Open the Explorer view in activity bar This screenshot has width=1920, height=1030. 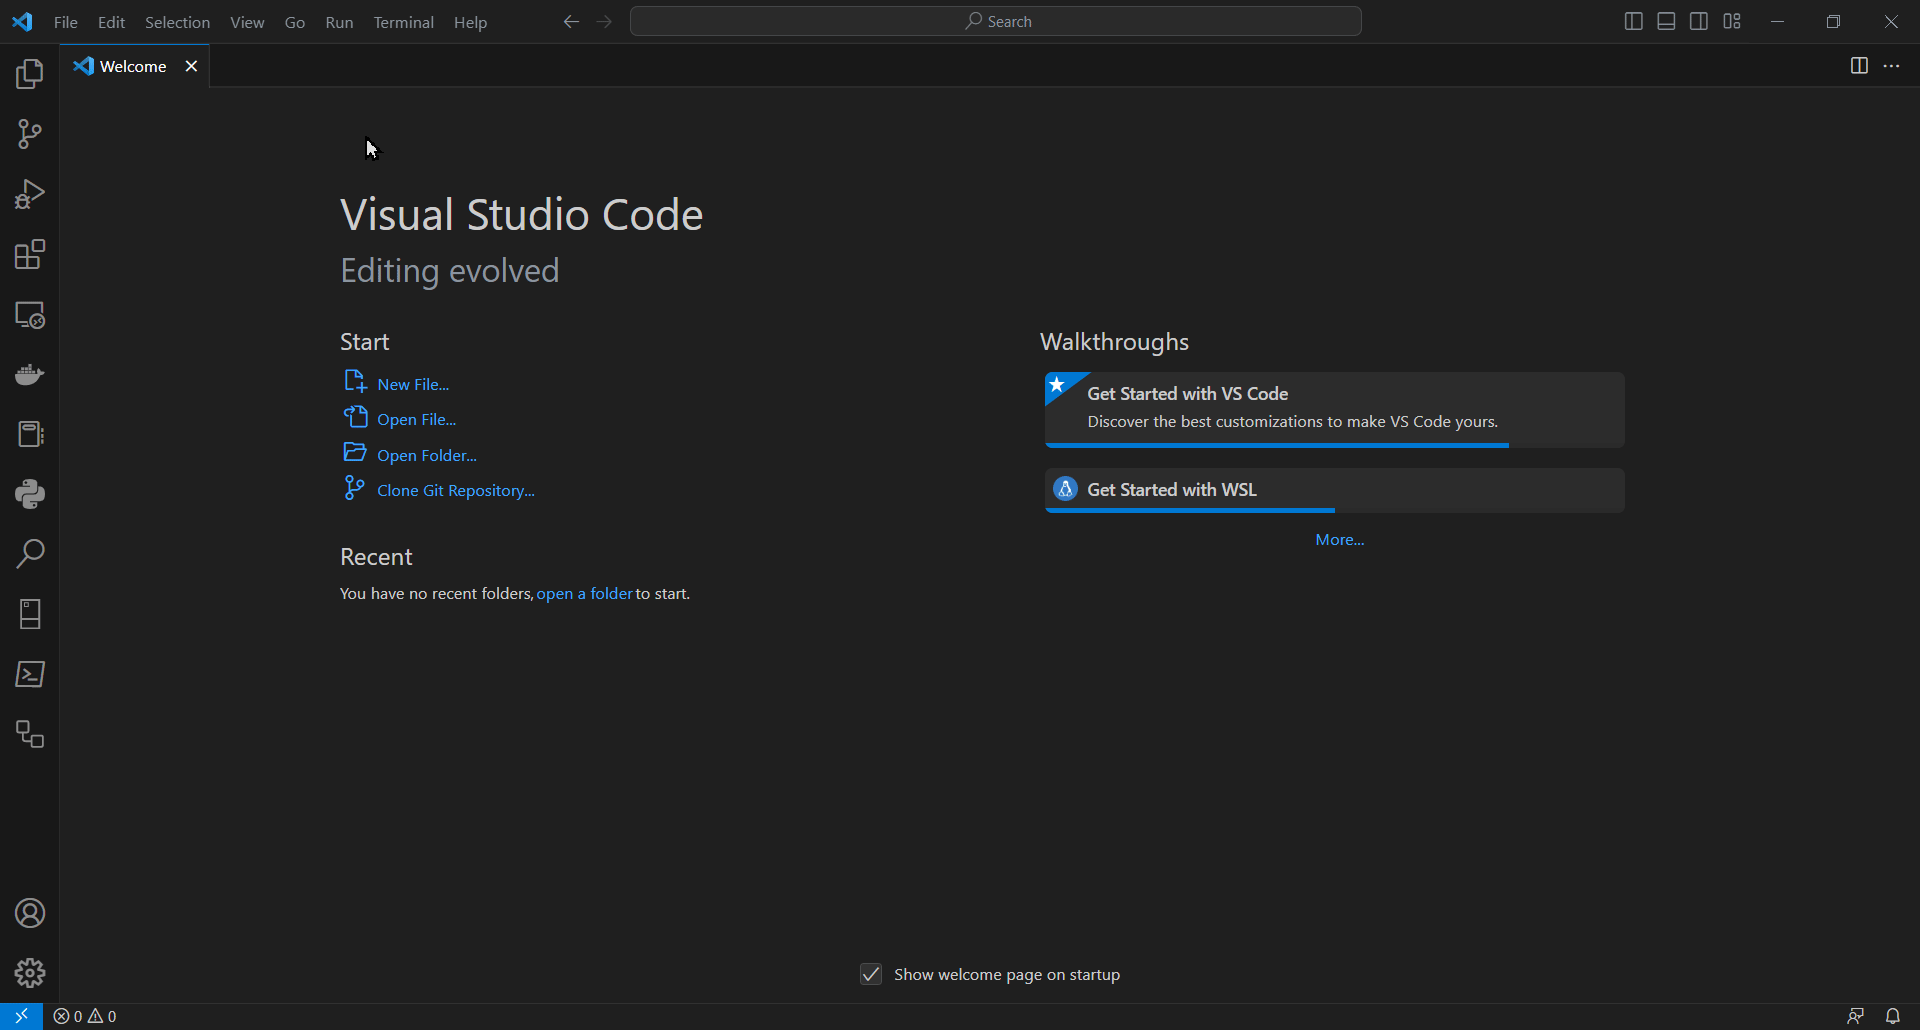click(30, 74)
